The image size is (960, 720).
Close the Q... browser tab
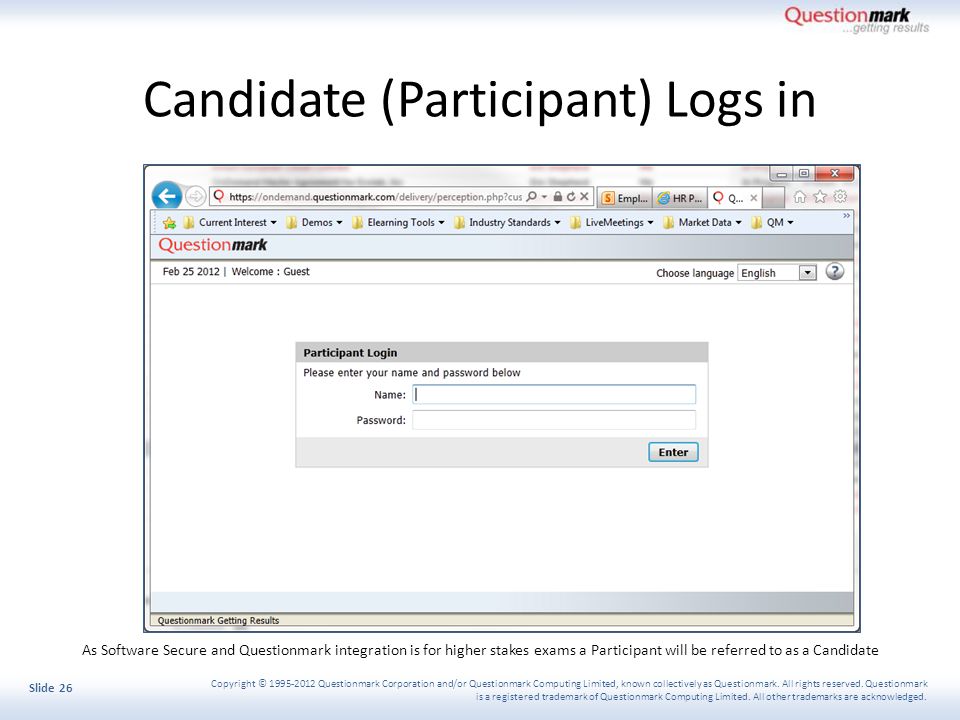click(x=754, y=198)
